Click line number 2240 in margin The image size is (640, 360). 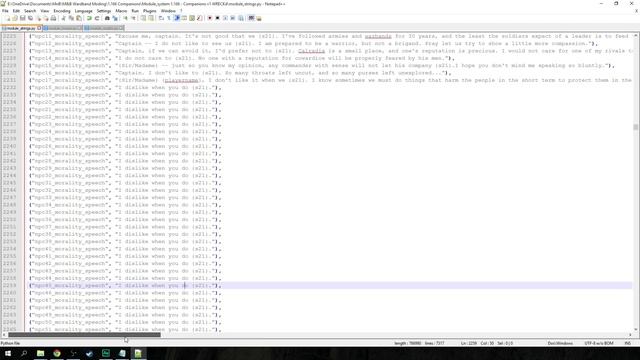point(10,146)
